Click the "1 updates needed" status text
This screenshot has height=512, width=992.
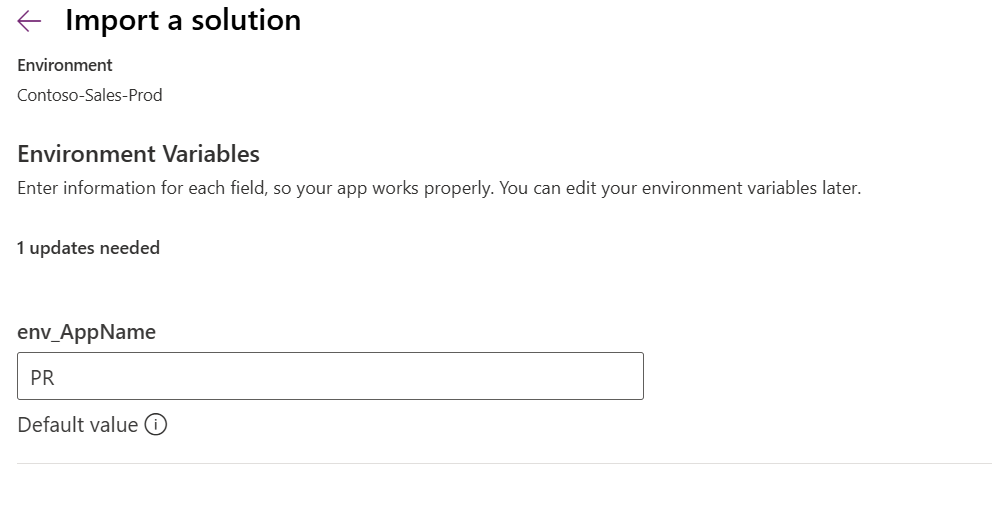(88, 248)
